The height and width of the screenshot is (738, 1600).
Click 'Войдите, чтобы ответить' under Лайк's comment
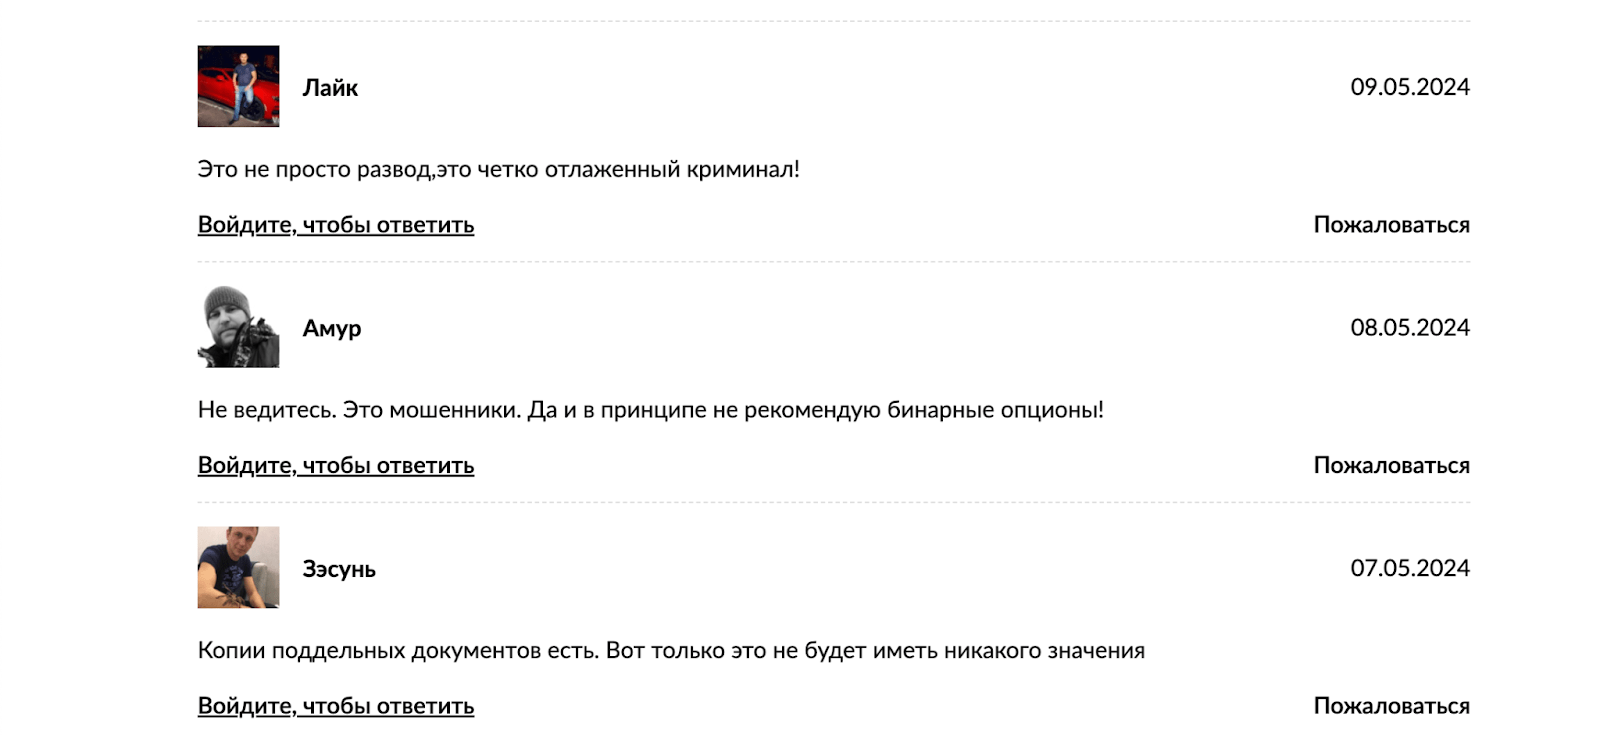click(336, 225)
